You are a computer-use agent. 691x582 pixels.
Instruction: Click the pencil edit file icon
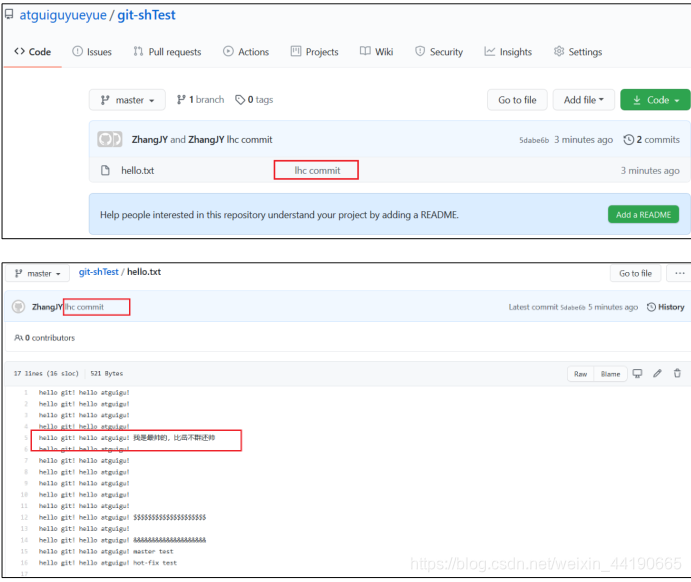click(x=657, y=374)
